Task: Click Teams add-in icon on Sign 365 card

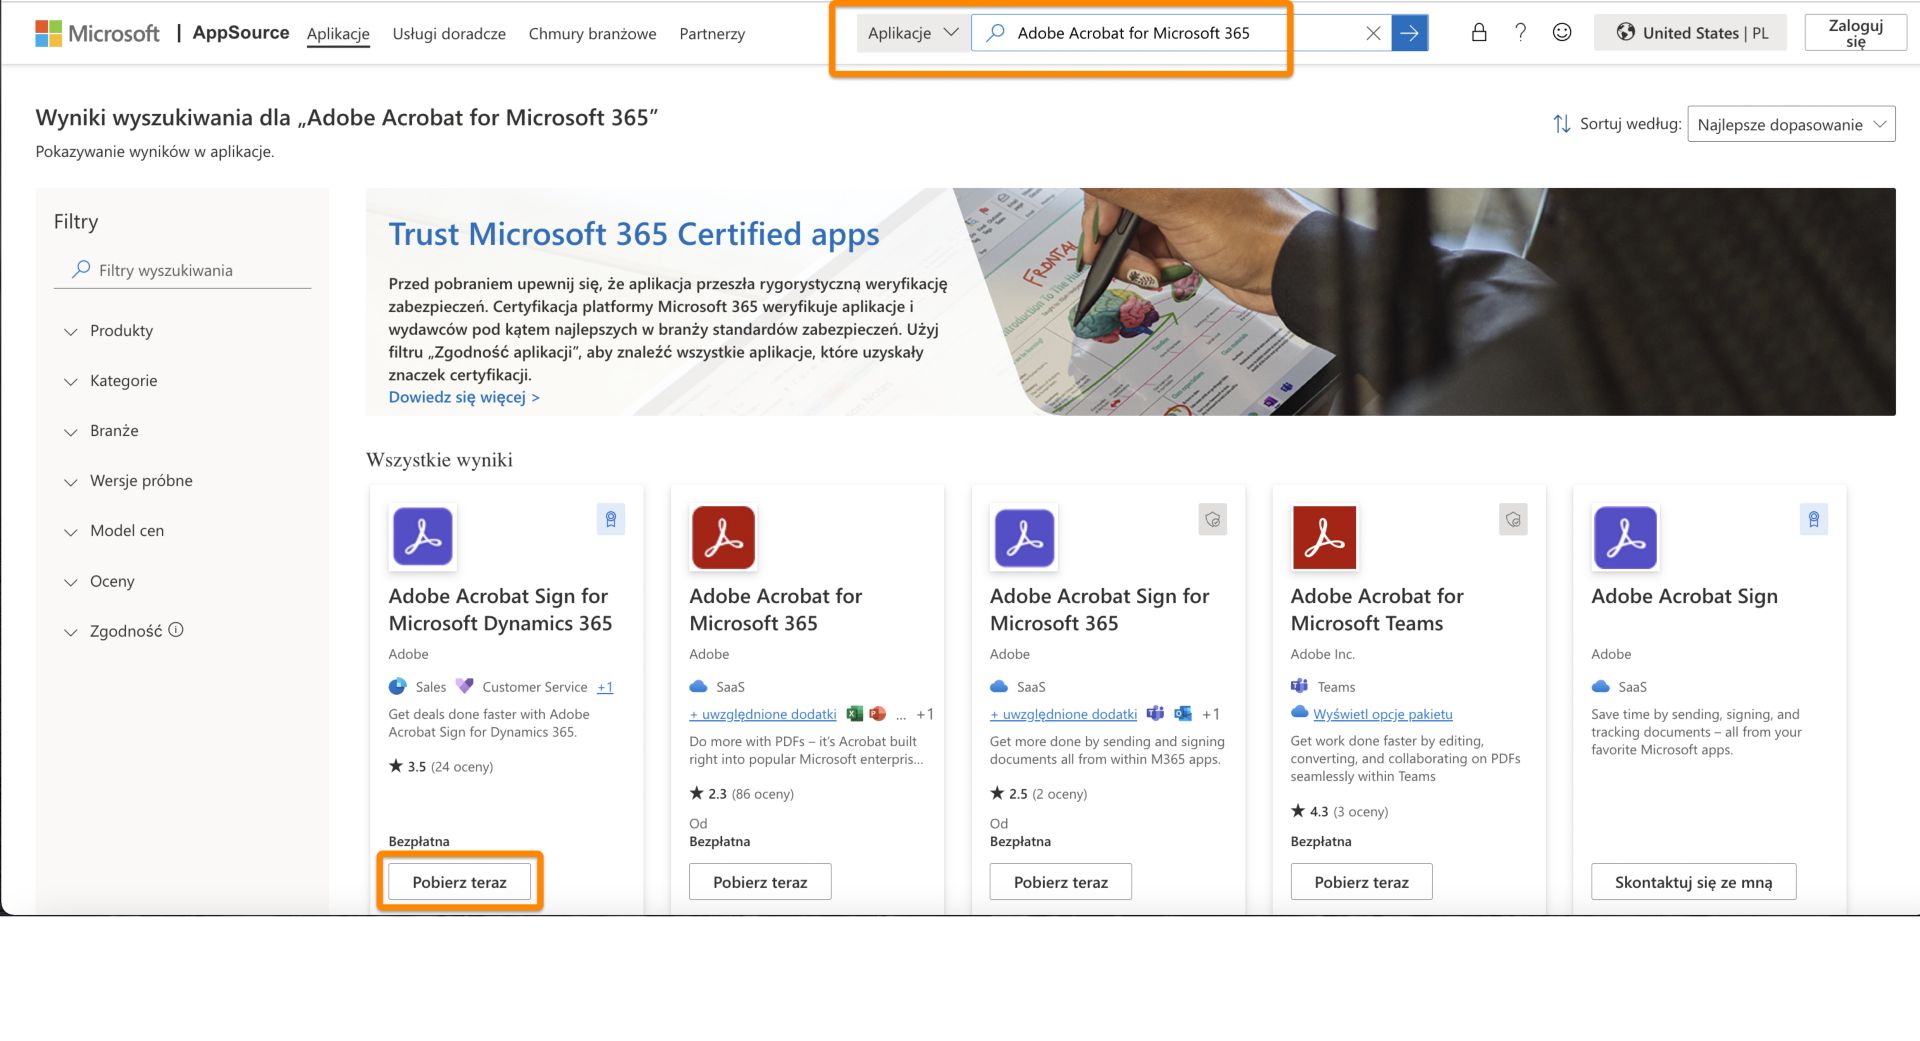Action: tap(1155, 714)
